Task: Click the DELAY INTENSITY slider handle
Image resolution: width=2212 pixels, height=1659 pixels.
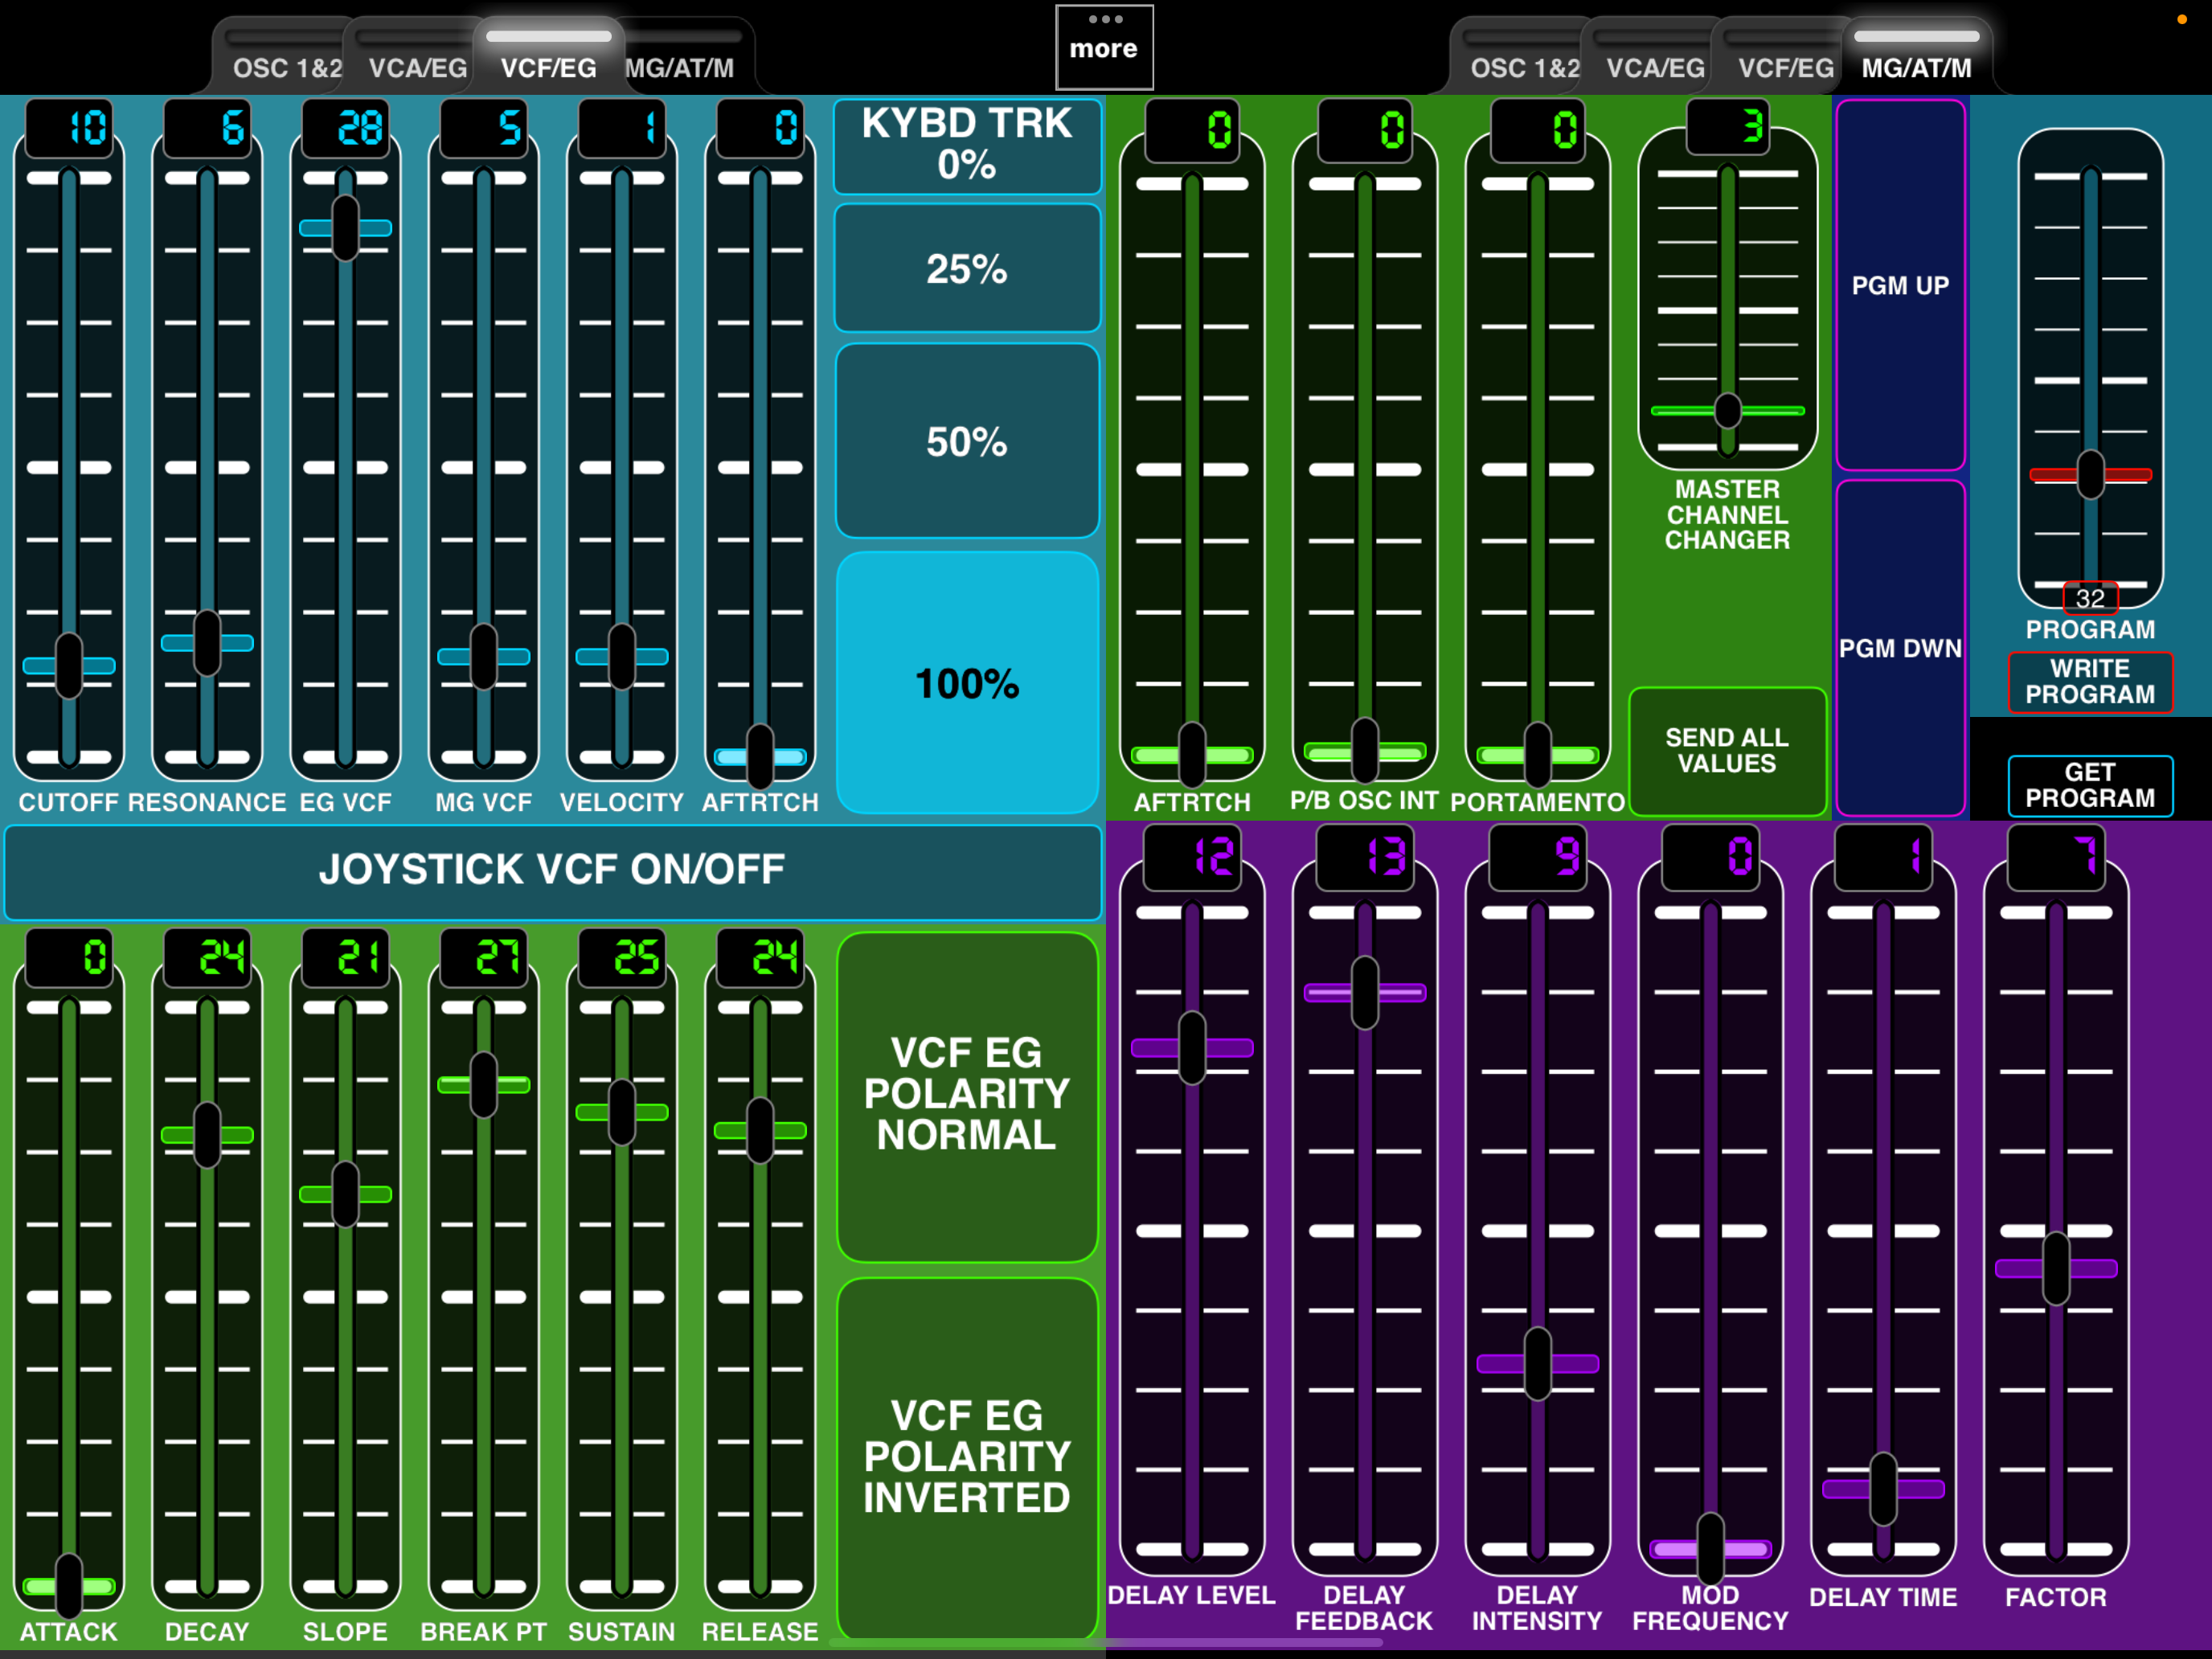Action: coord(1538,1364)
